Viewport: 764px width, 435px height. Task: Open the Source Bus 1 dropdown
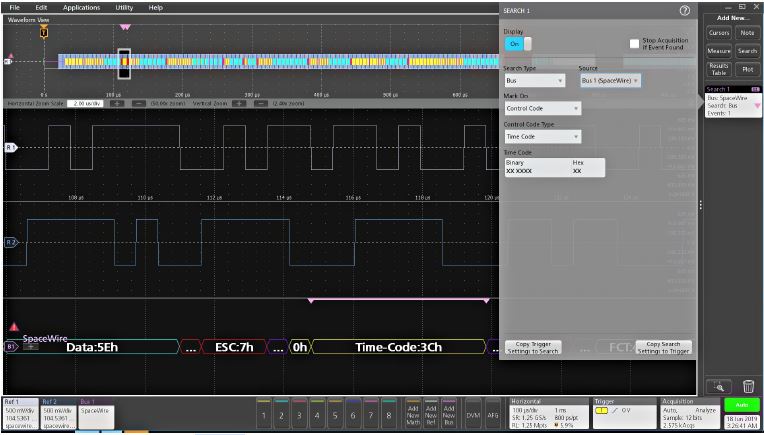point(609,80)
